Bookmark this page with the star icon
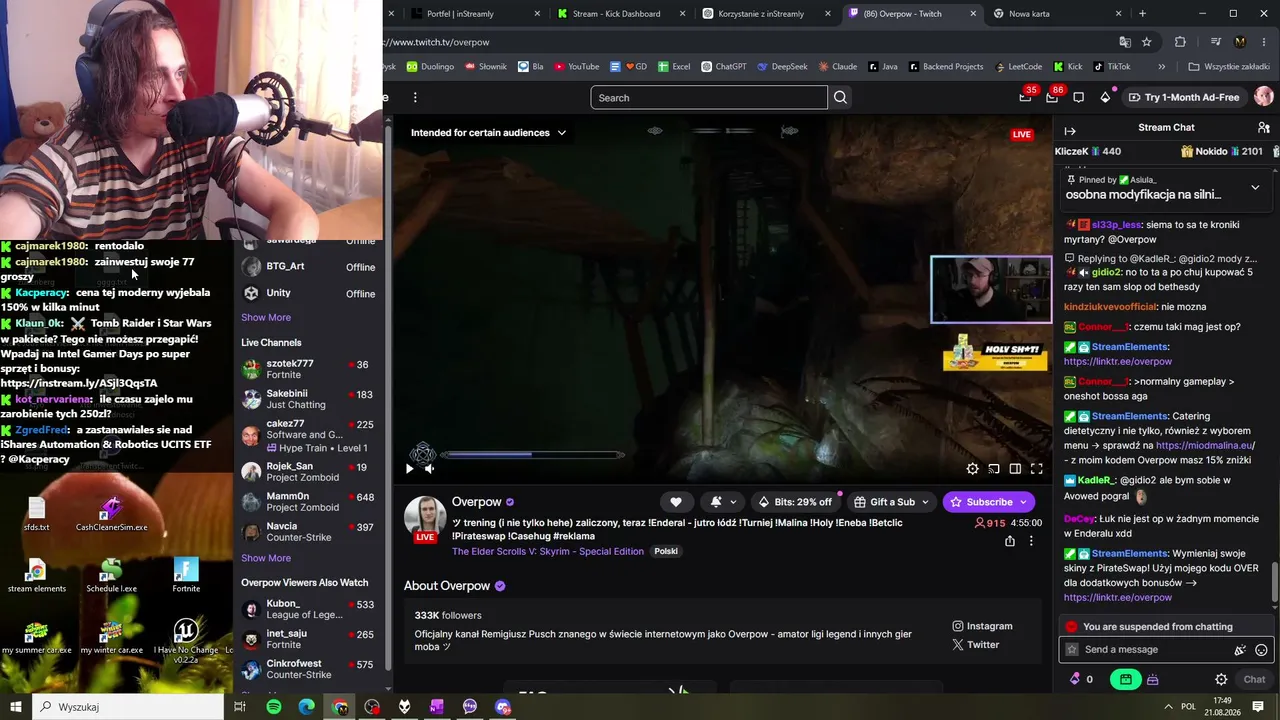 [1147, 42]
